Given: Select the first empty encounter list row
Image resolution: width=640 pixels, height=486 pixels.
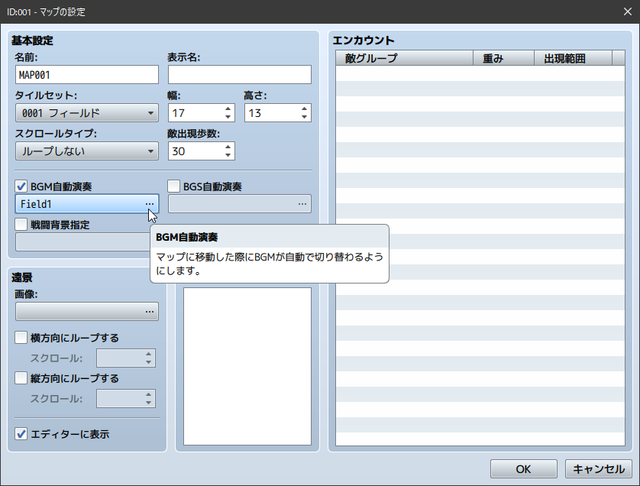Looking at the screenshot, I should point(480,73).
